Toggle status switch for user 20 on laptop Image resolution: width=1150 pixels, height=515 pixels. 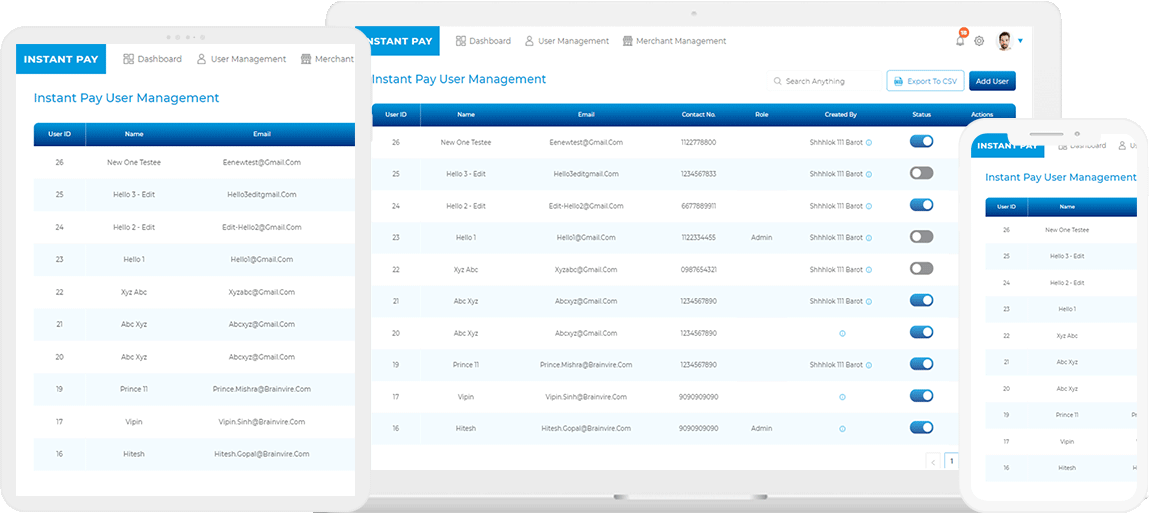921,332
